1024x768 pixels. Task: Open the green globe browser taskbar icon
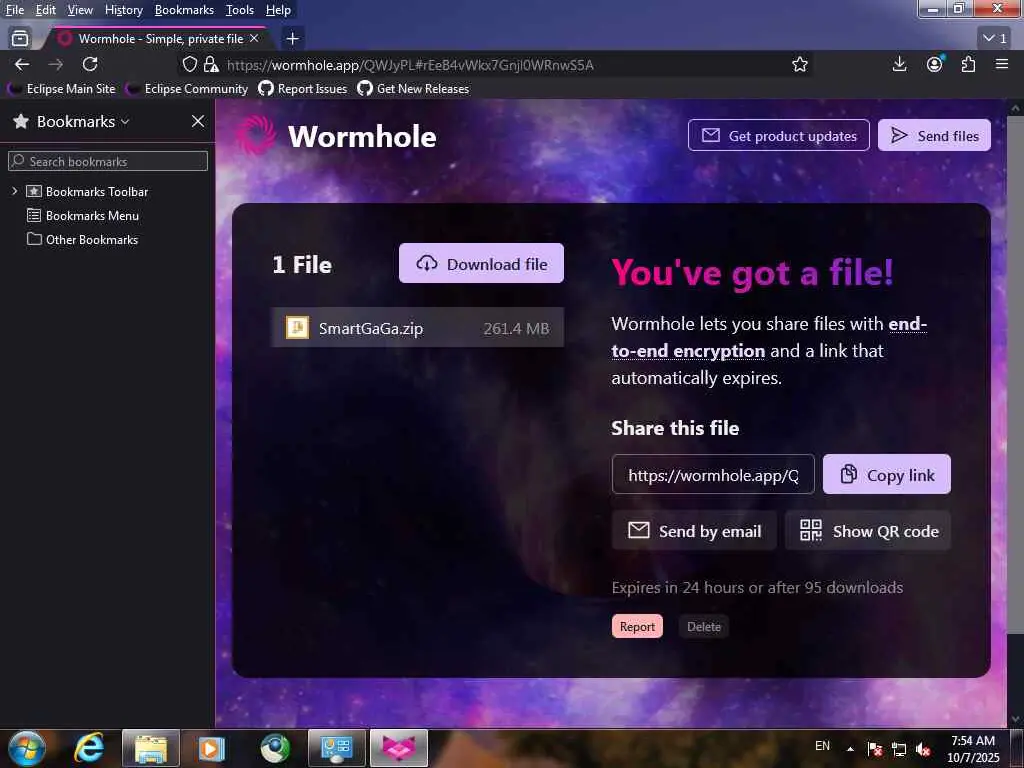pyautogui.click(x=275, y=748)
